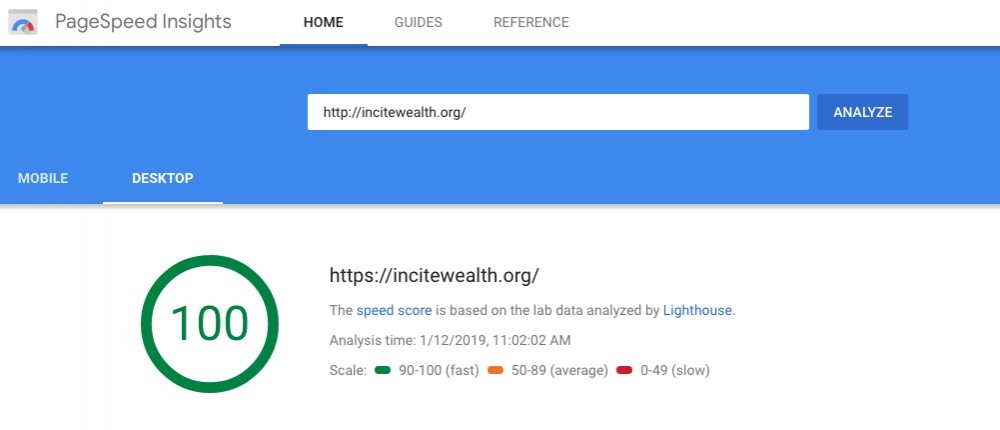Click the PageSpeed Insights title text
Viewport: 1000px width, 430px height.
click(x=143, y=22)
